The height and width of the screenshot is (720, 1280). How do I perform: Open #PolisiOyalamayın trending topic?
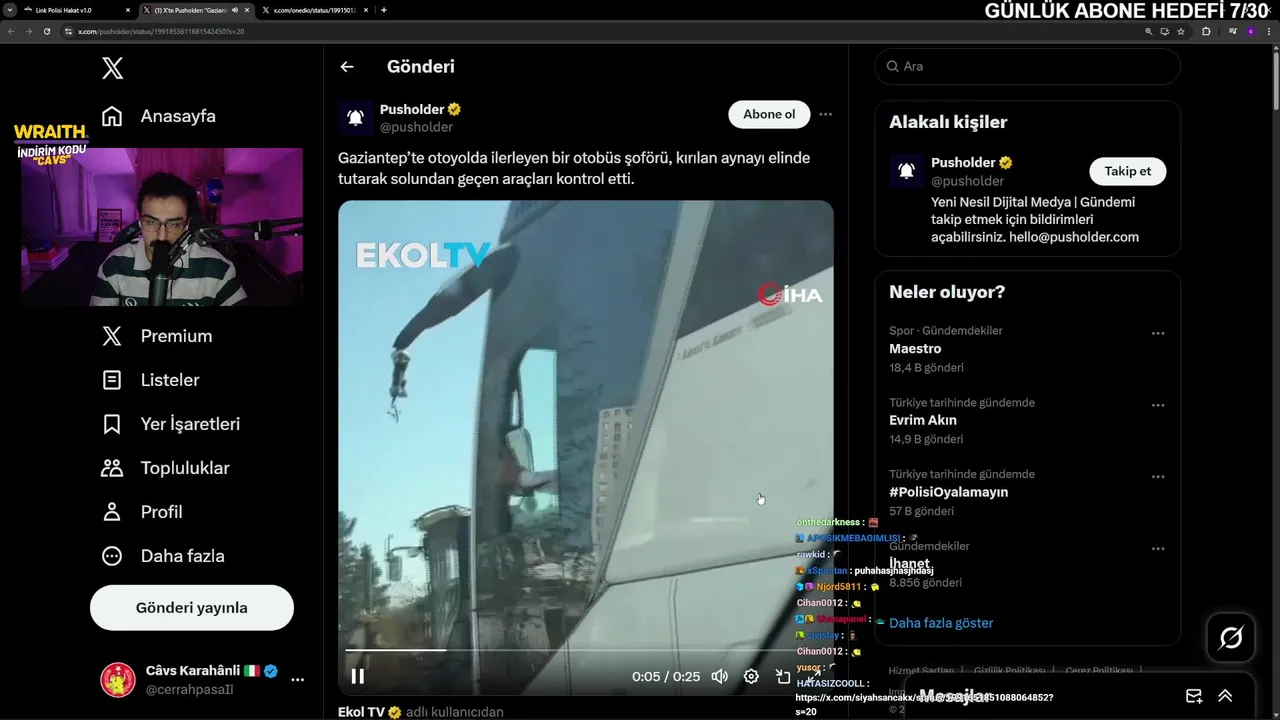(x=948, y=492)
